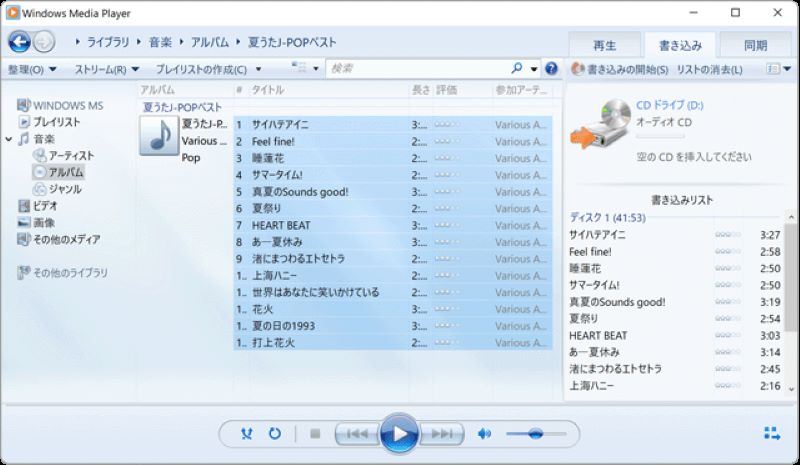The height and width of the screenshot is (465, 800).
Task: Click ライブラリ in the breadcrumb
Action: pyautogui.click(x=108, y=42)
